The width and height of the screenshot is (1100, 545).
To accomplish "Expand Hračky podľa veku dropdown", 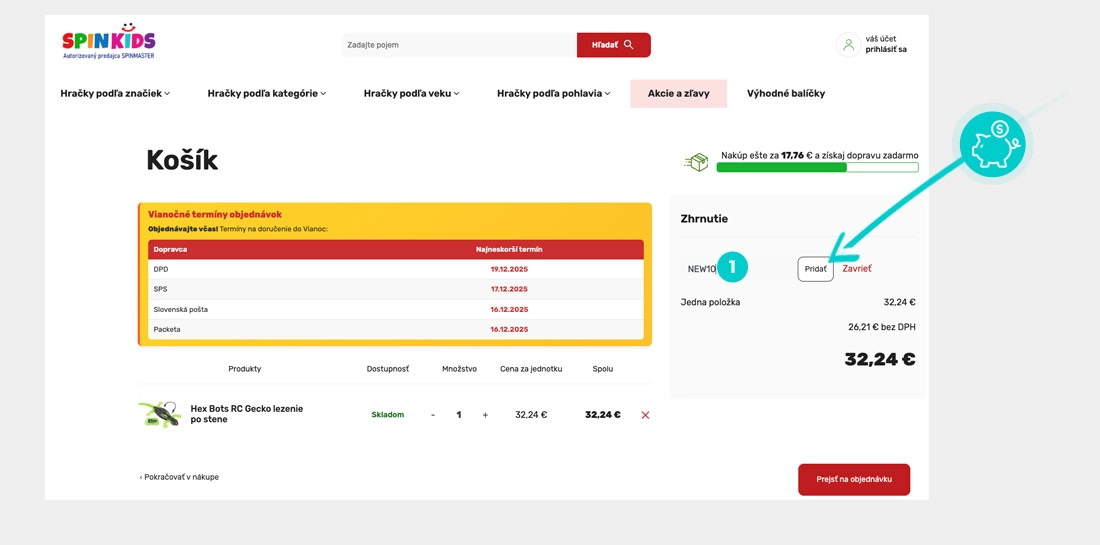I will (x=411, y=94).
